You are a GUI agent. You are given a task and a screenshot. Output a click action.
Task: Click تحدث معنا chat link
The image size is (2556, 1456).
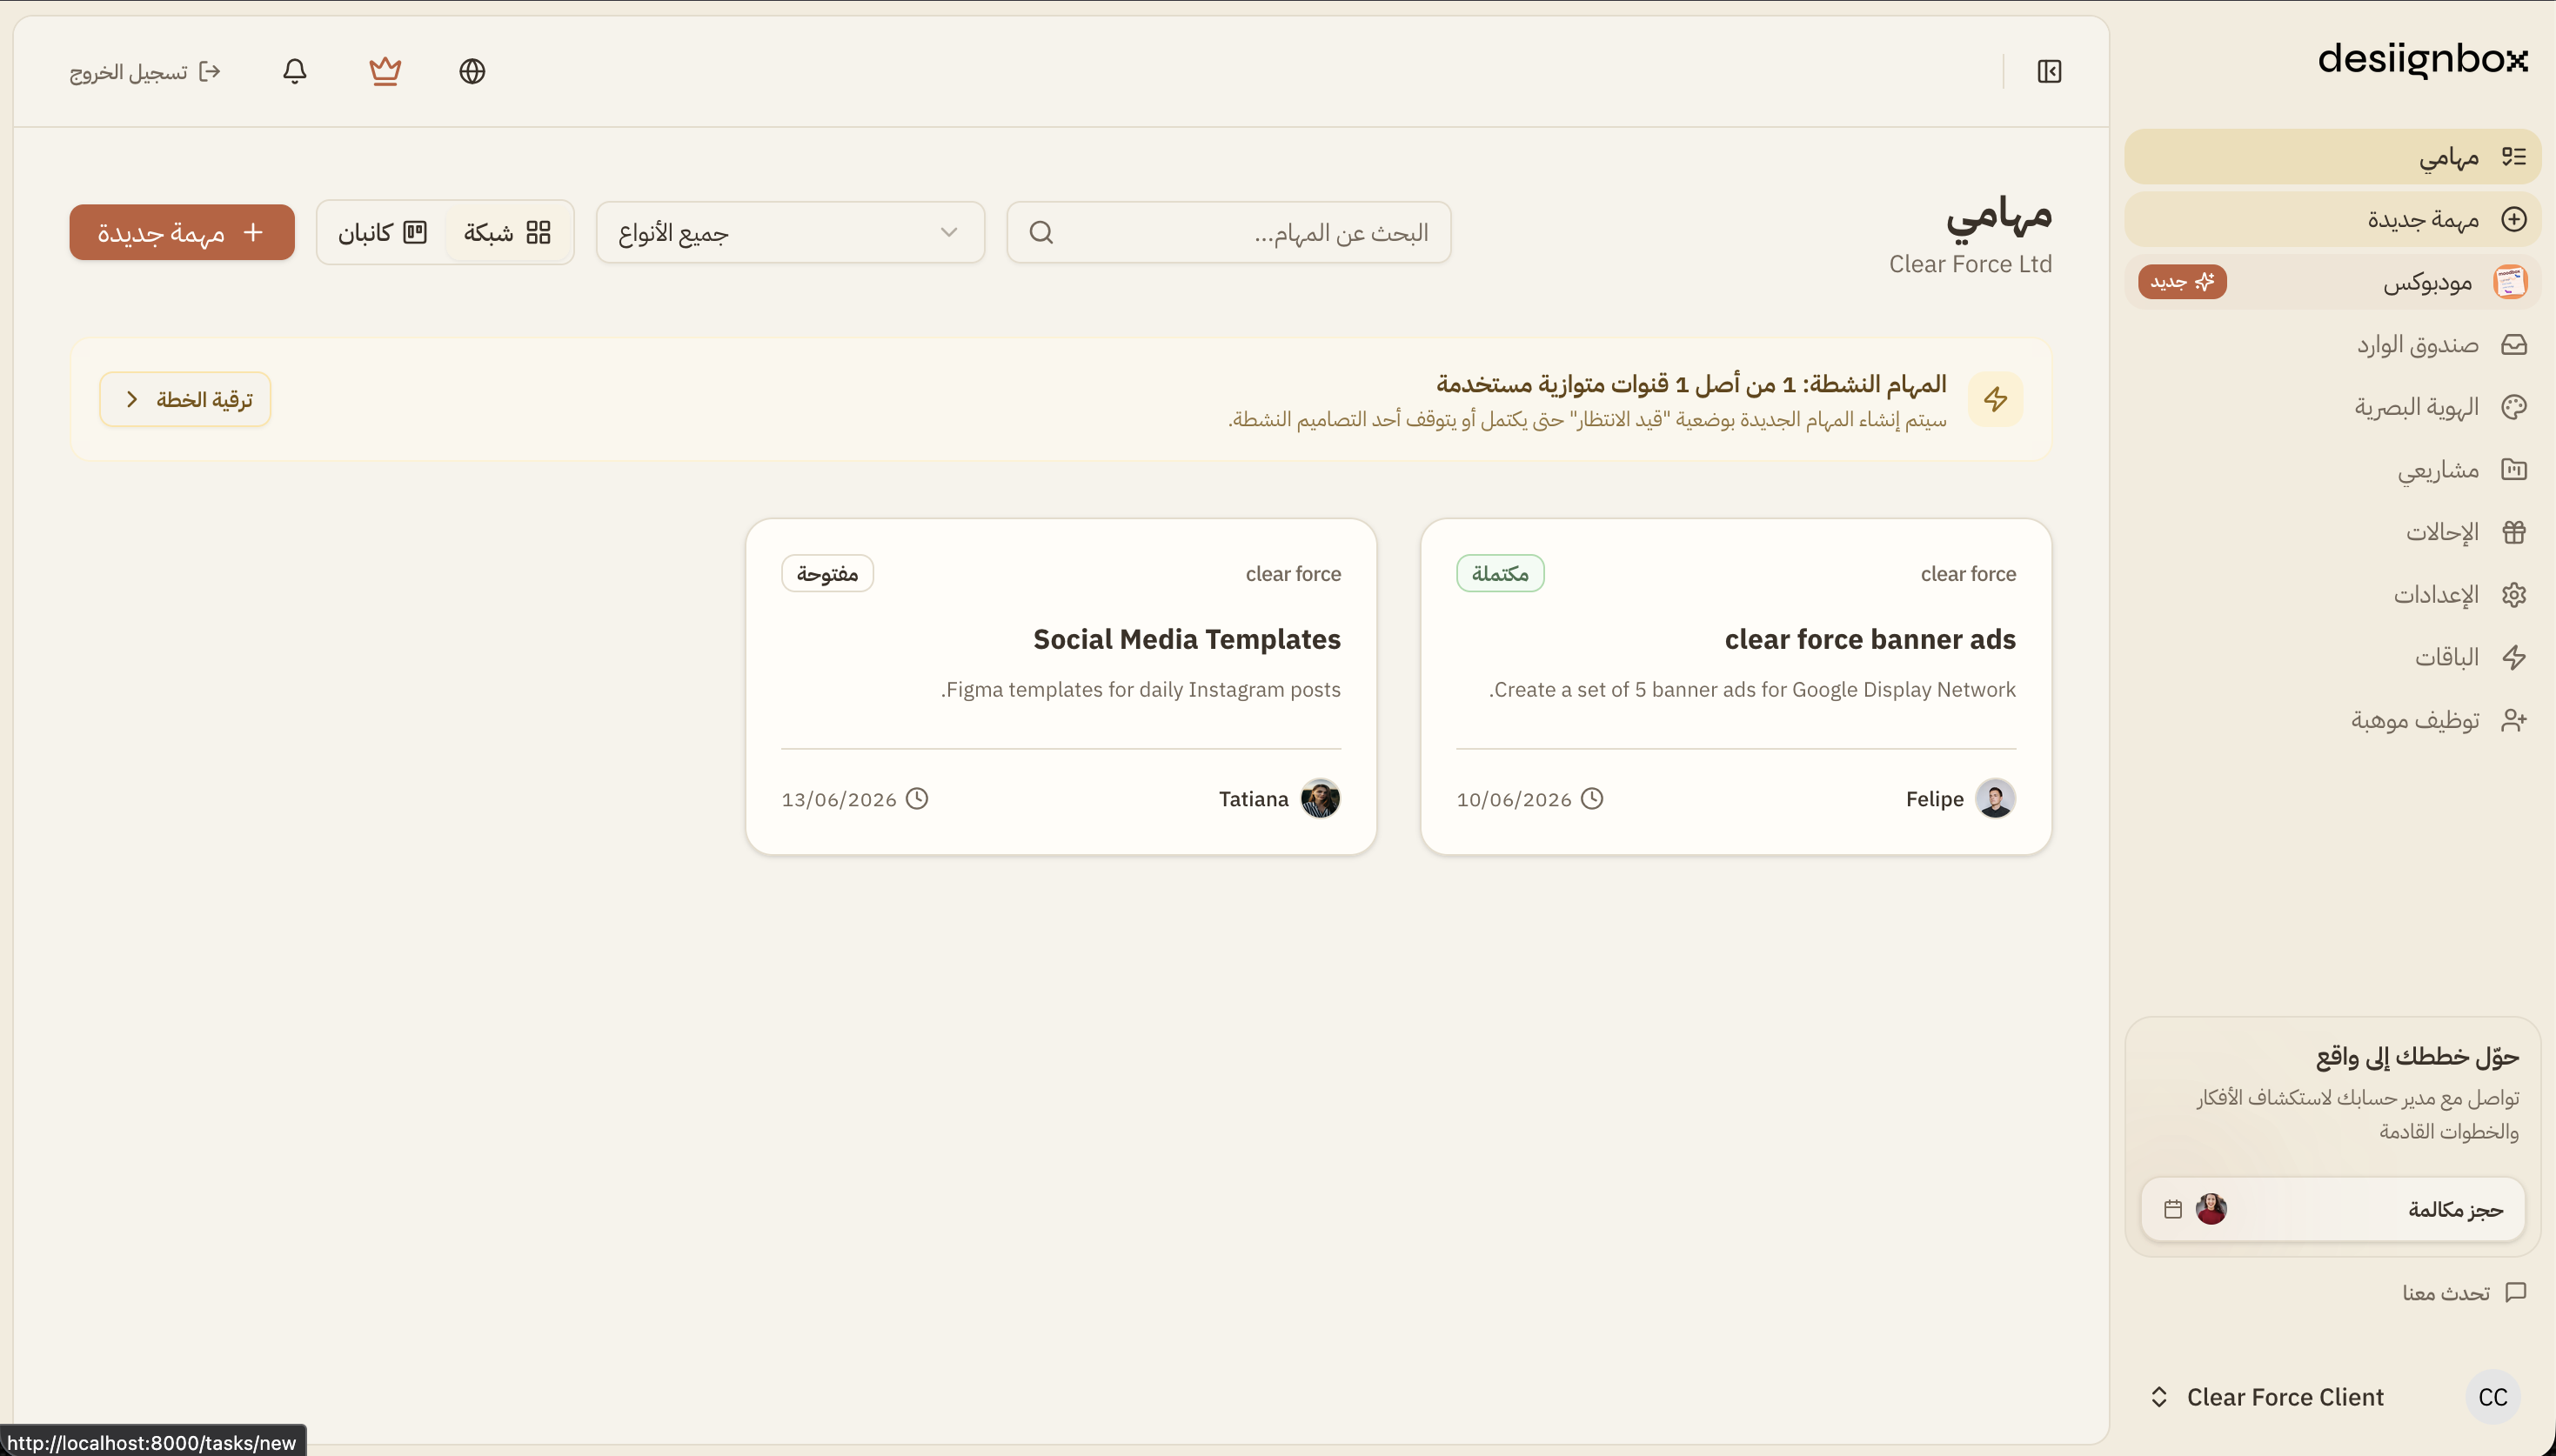2465,1292
